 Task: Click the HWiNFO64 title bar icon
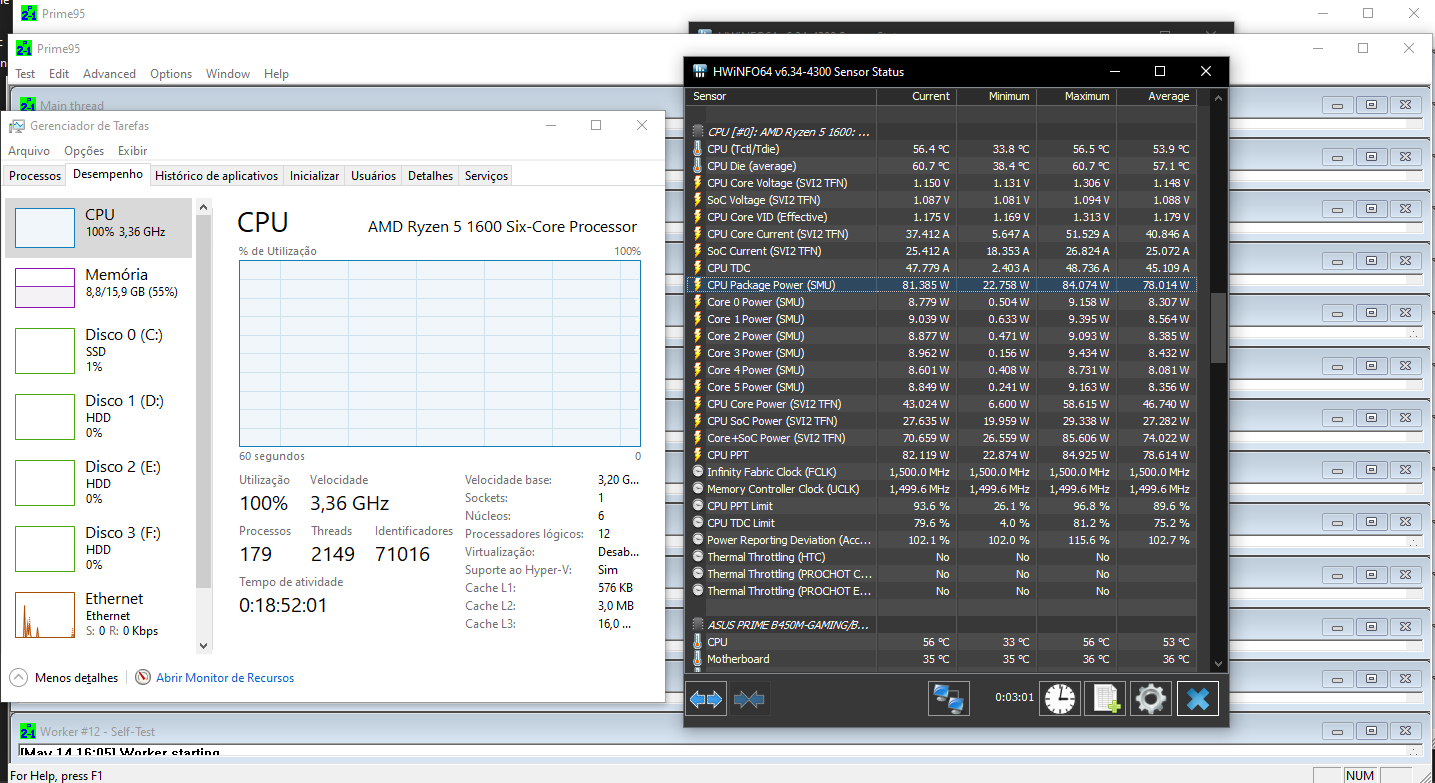click(700, 71)
